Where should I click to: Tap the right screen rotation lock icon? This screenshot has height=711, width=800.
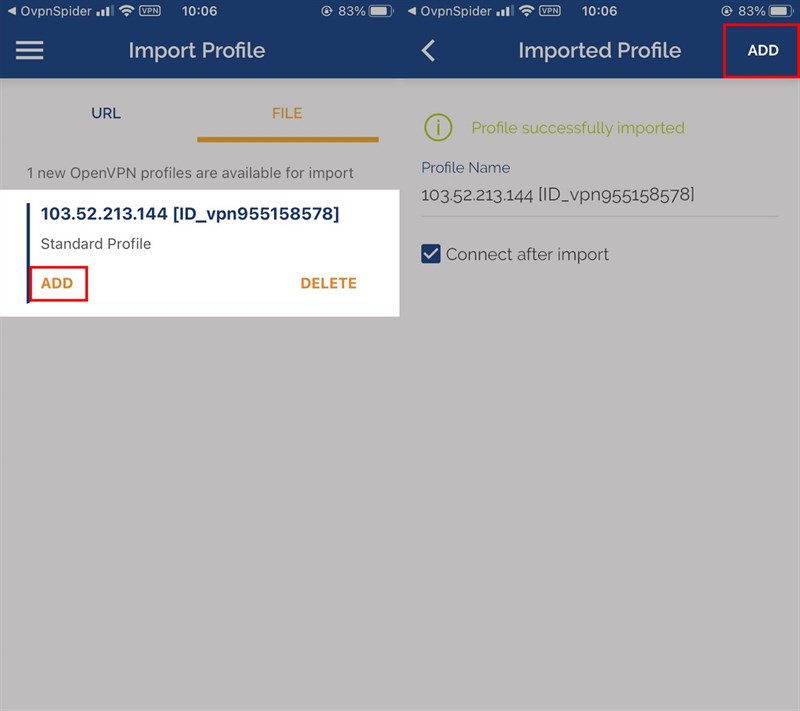[x=727, y=11]
